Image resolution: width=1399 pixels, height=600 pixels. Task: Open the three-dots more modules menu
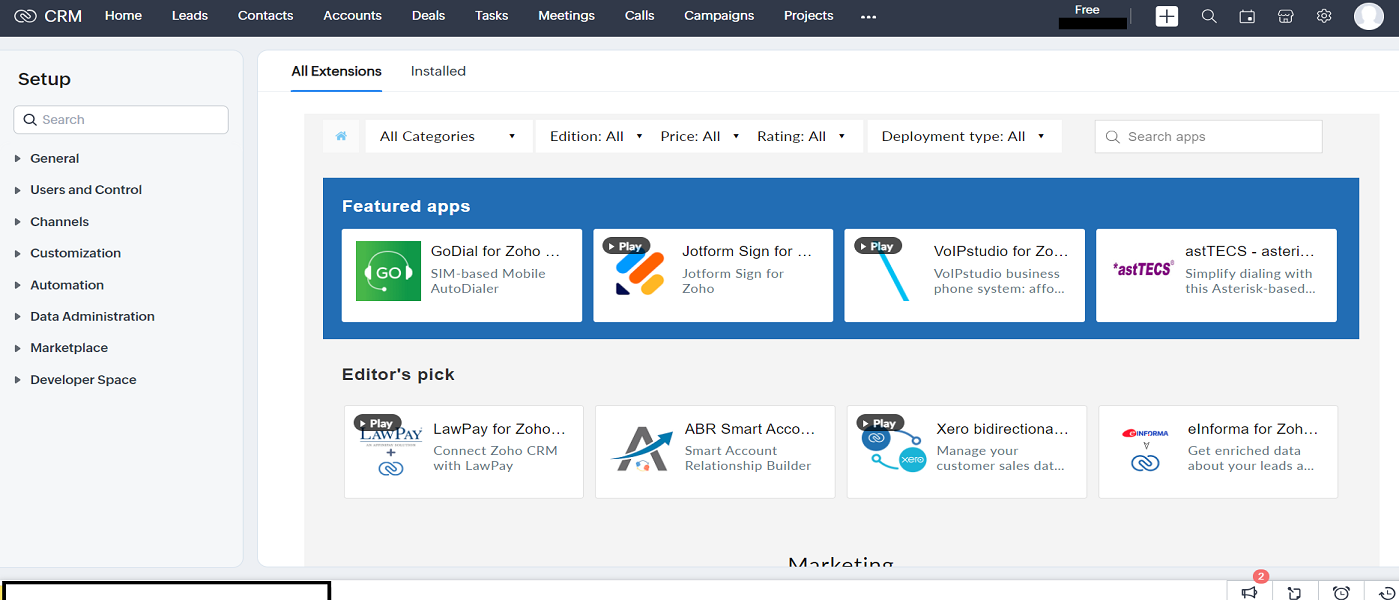tap(869, 17)
